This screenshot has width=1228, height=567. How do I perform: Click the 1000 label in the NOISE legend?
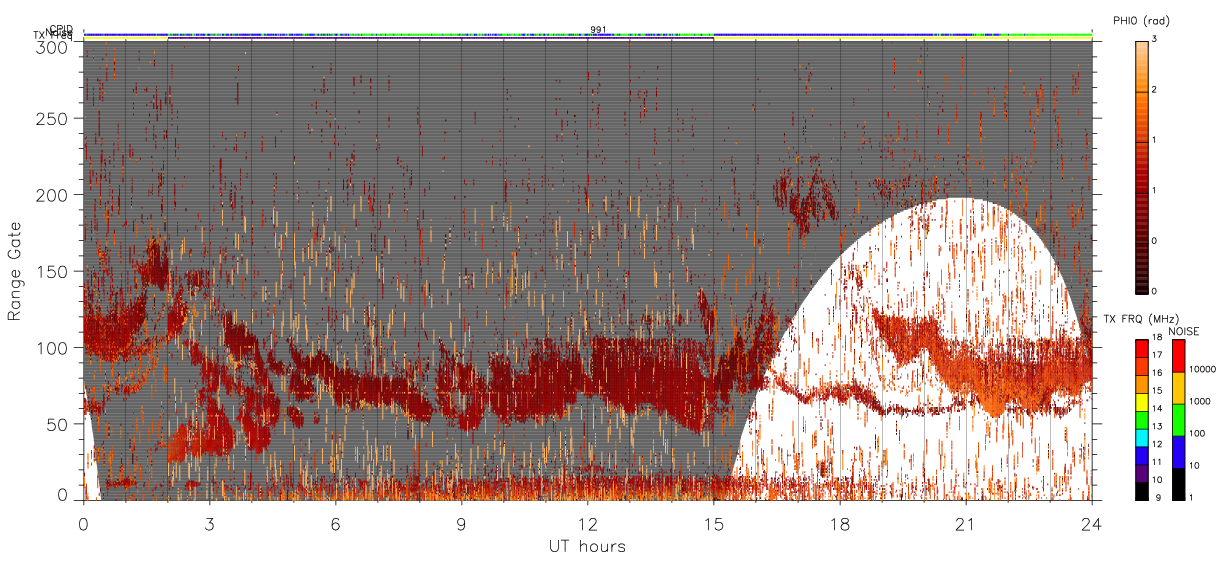[x=1201, y=401]
